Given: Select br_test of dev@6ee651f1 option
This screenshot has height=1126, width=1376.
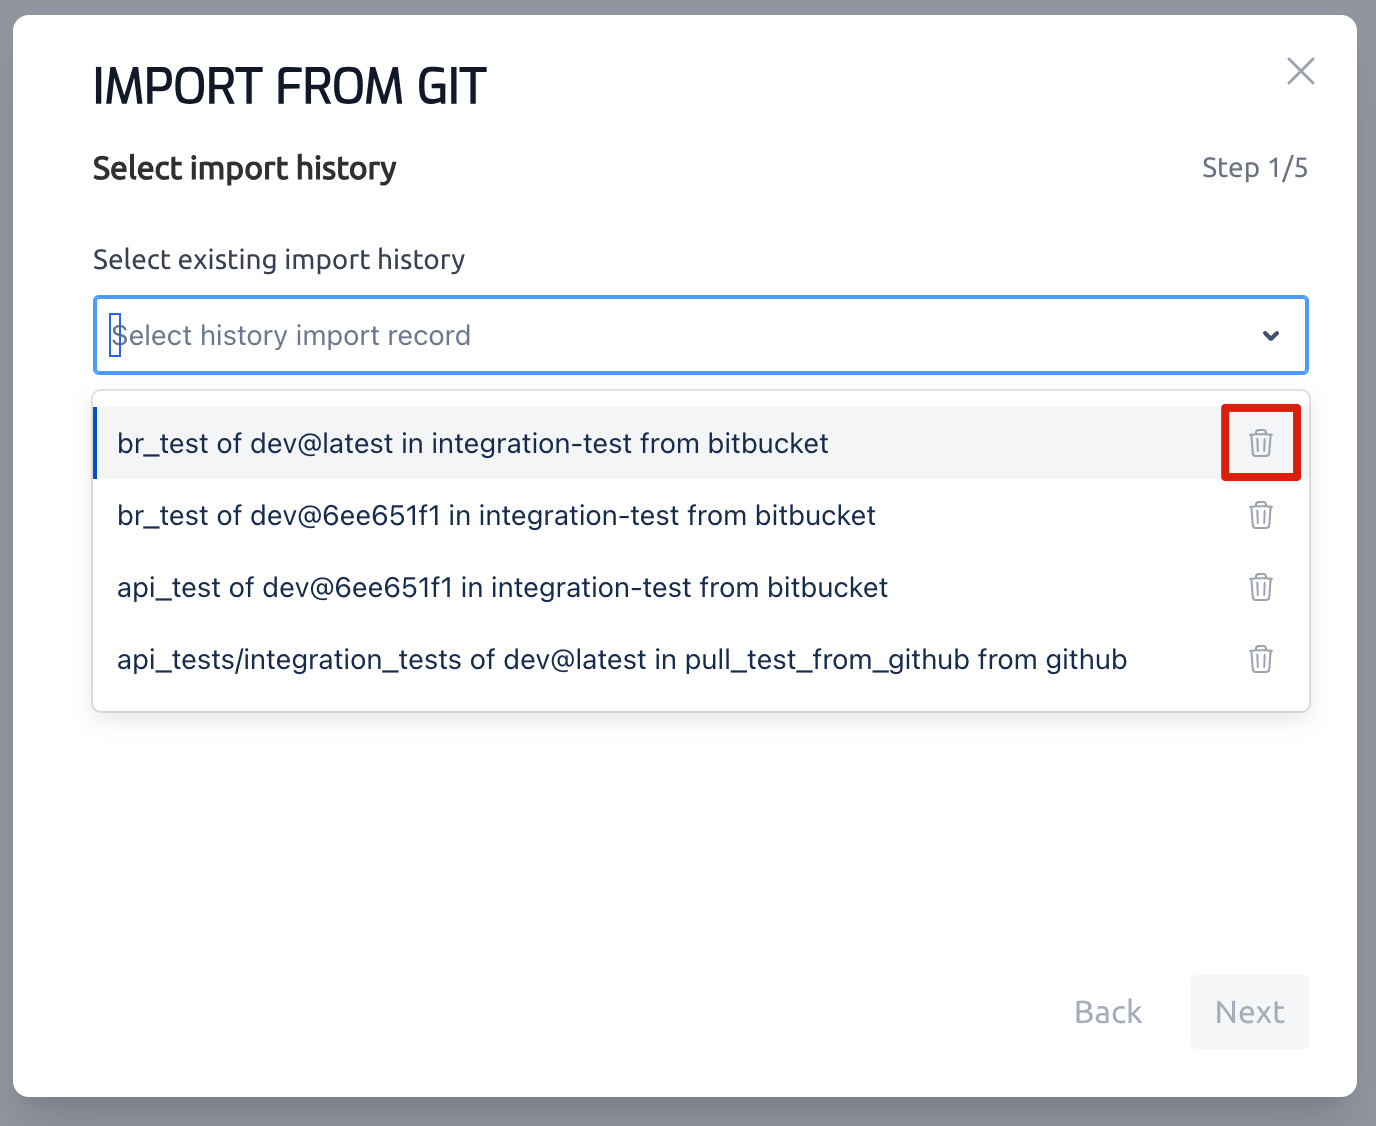Looking at the screenshot, I should (x=496, y=515).
